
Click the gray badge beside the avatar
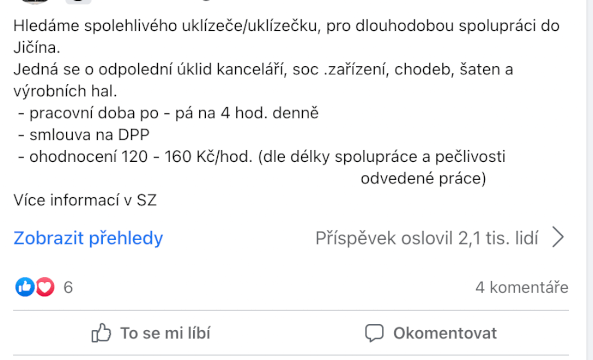pyautogui.click(x=78, y=2)
